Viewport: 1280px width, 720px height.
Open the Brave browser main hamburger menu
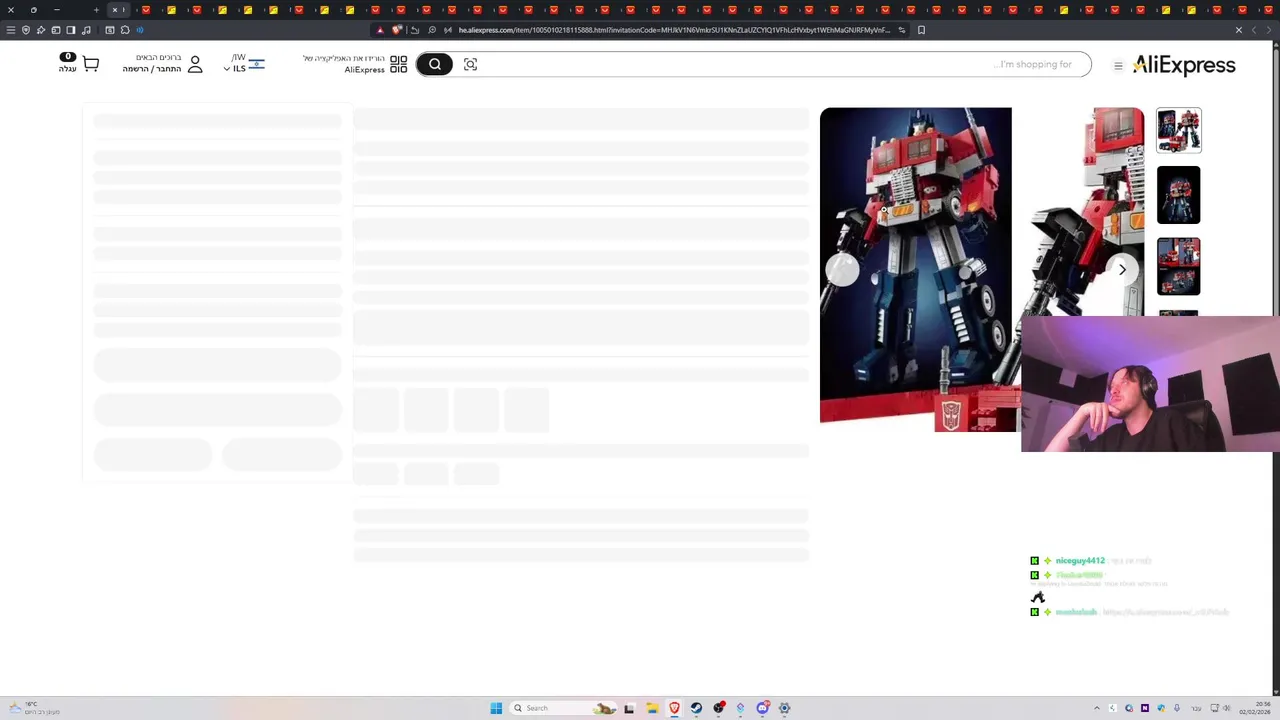coord(11,30)
